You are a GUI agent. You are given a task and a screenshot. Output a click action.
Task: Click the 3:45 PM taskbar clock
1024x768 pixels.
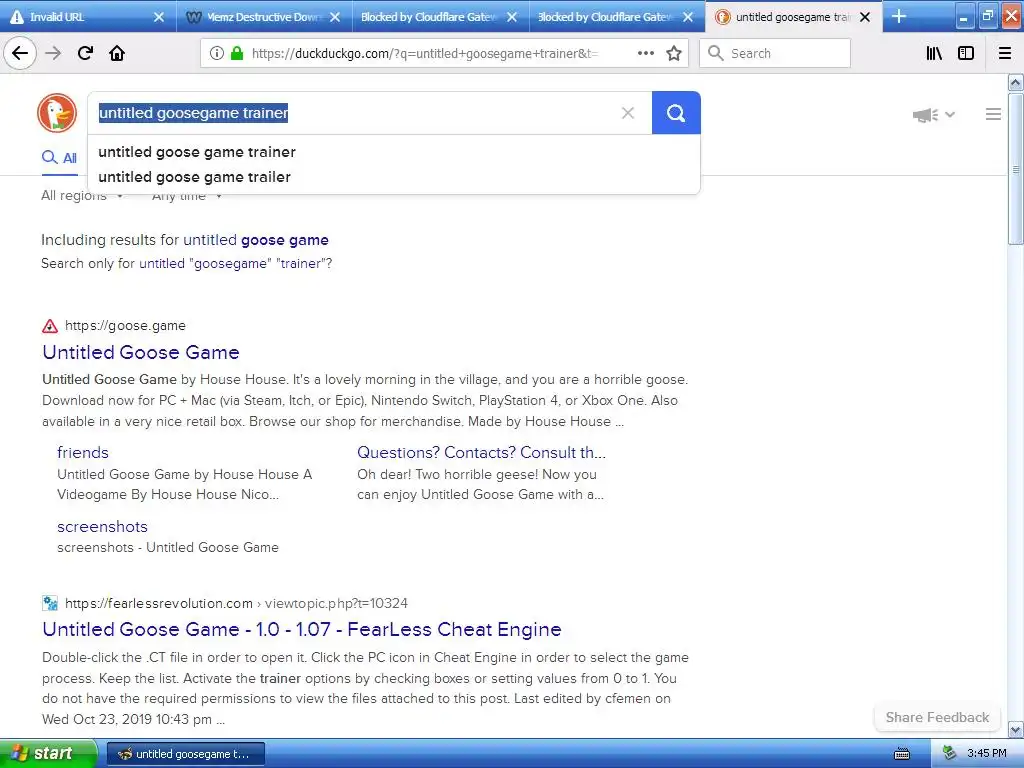(x=986, y=753)
